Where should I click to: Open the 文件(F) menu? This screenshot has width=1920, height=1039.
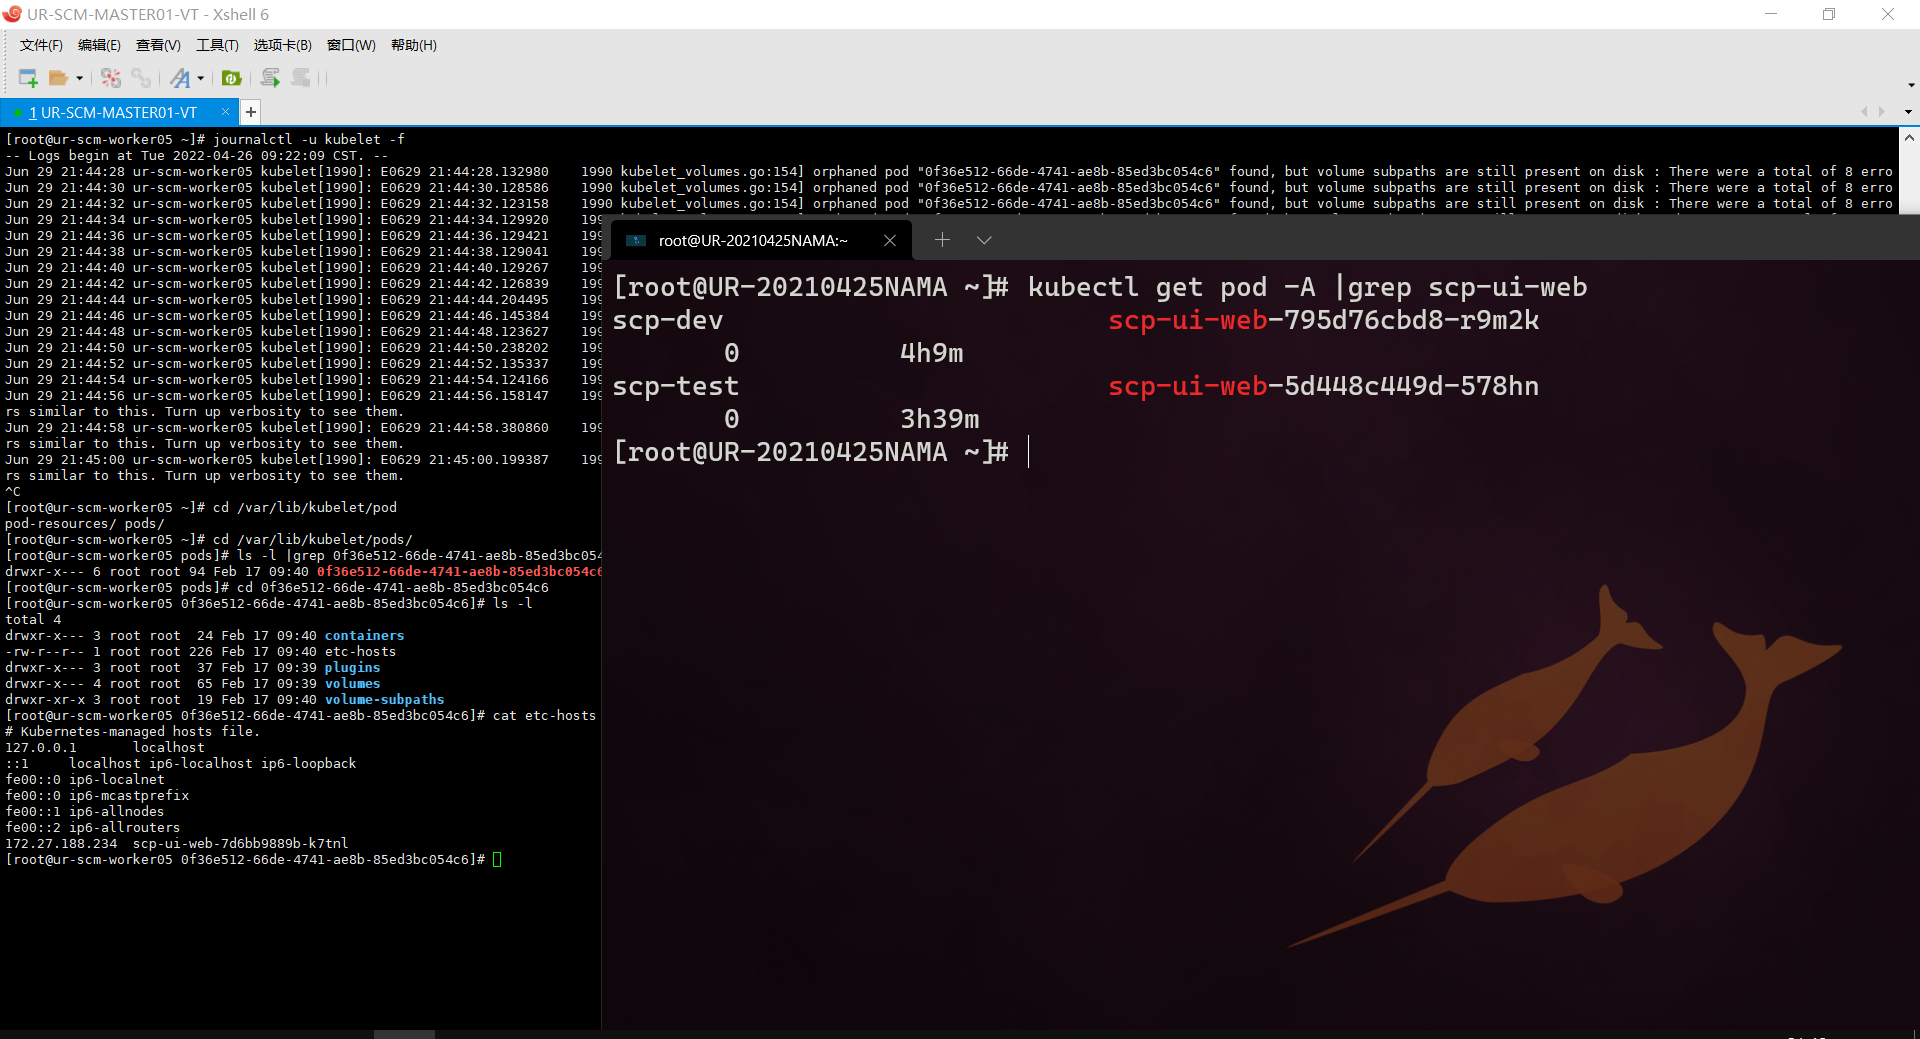pos(41,45)
